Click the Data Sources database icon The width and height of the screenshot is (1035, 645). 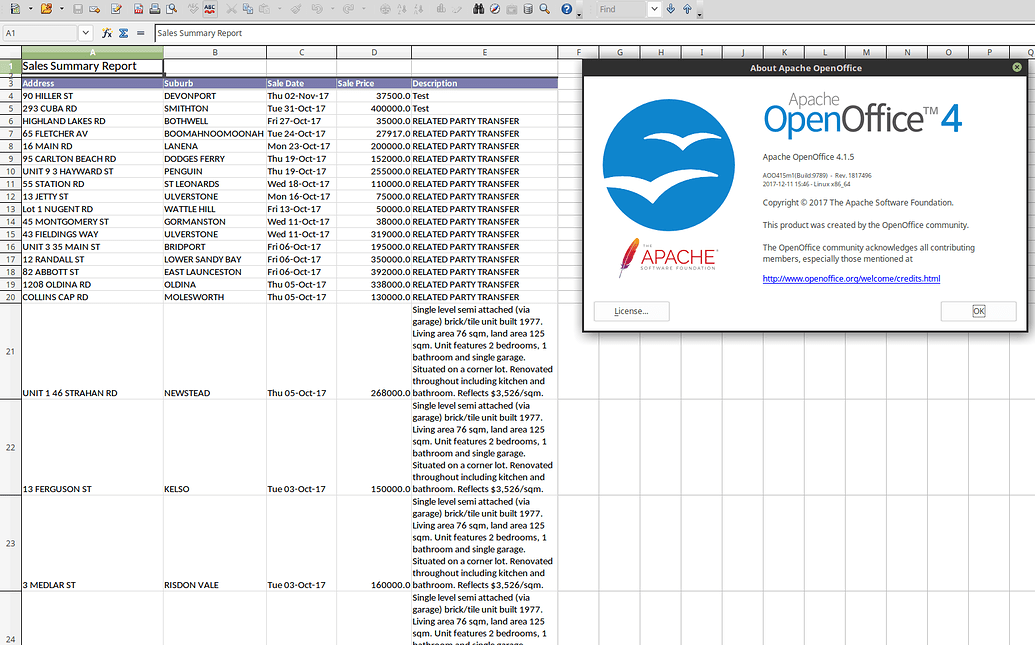[528, 9]
